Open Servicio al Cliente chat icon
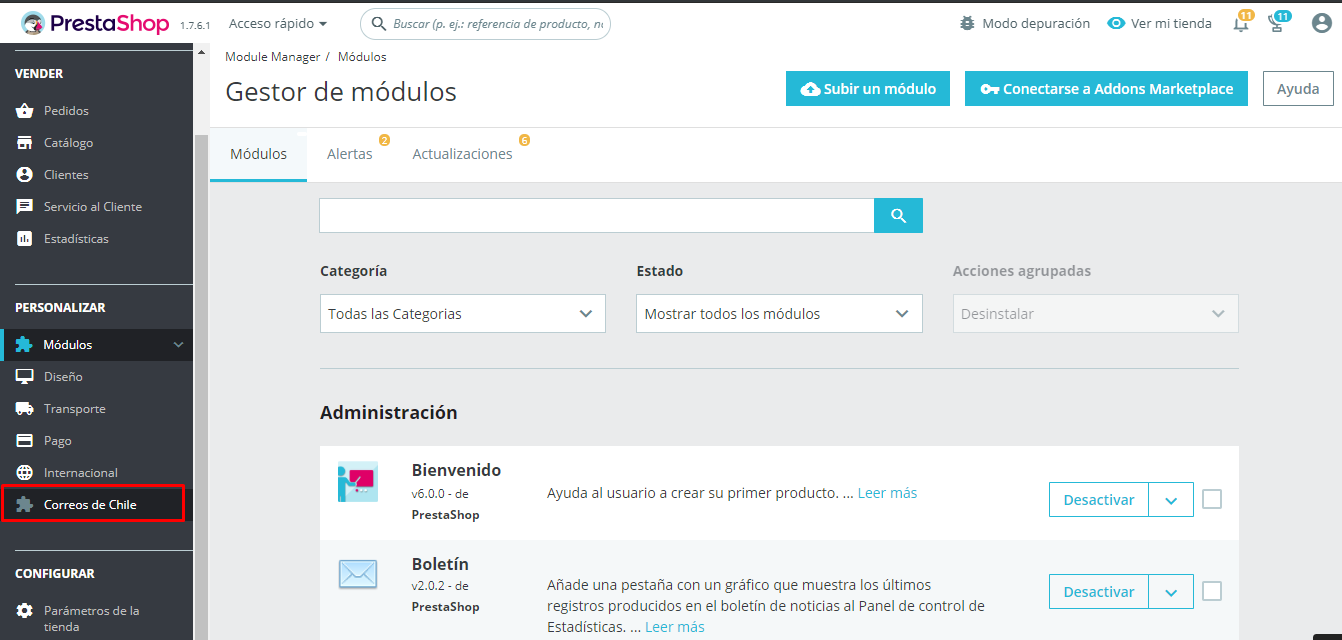 click(25, 207)
